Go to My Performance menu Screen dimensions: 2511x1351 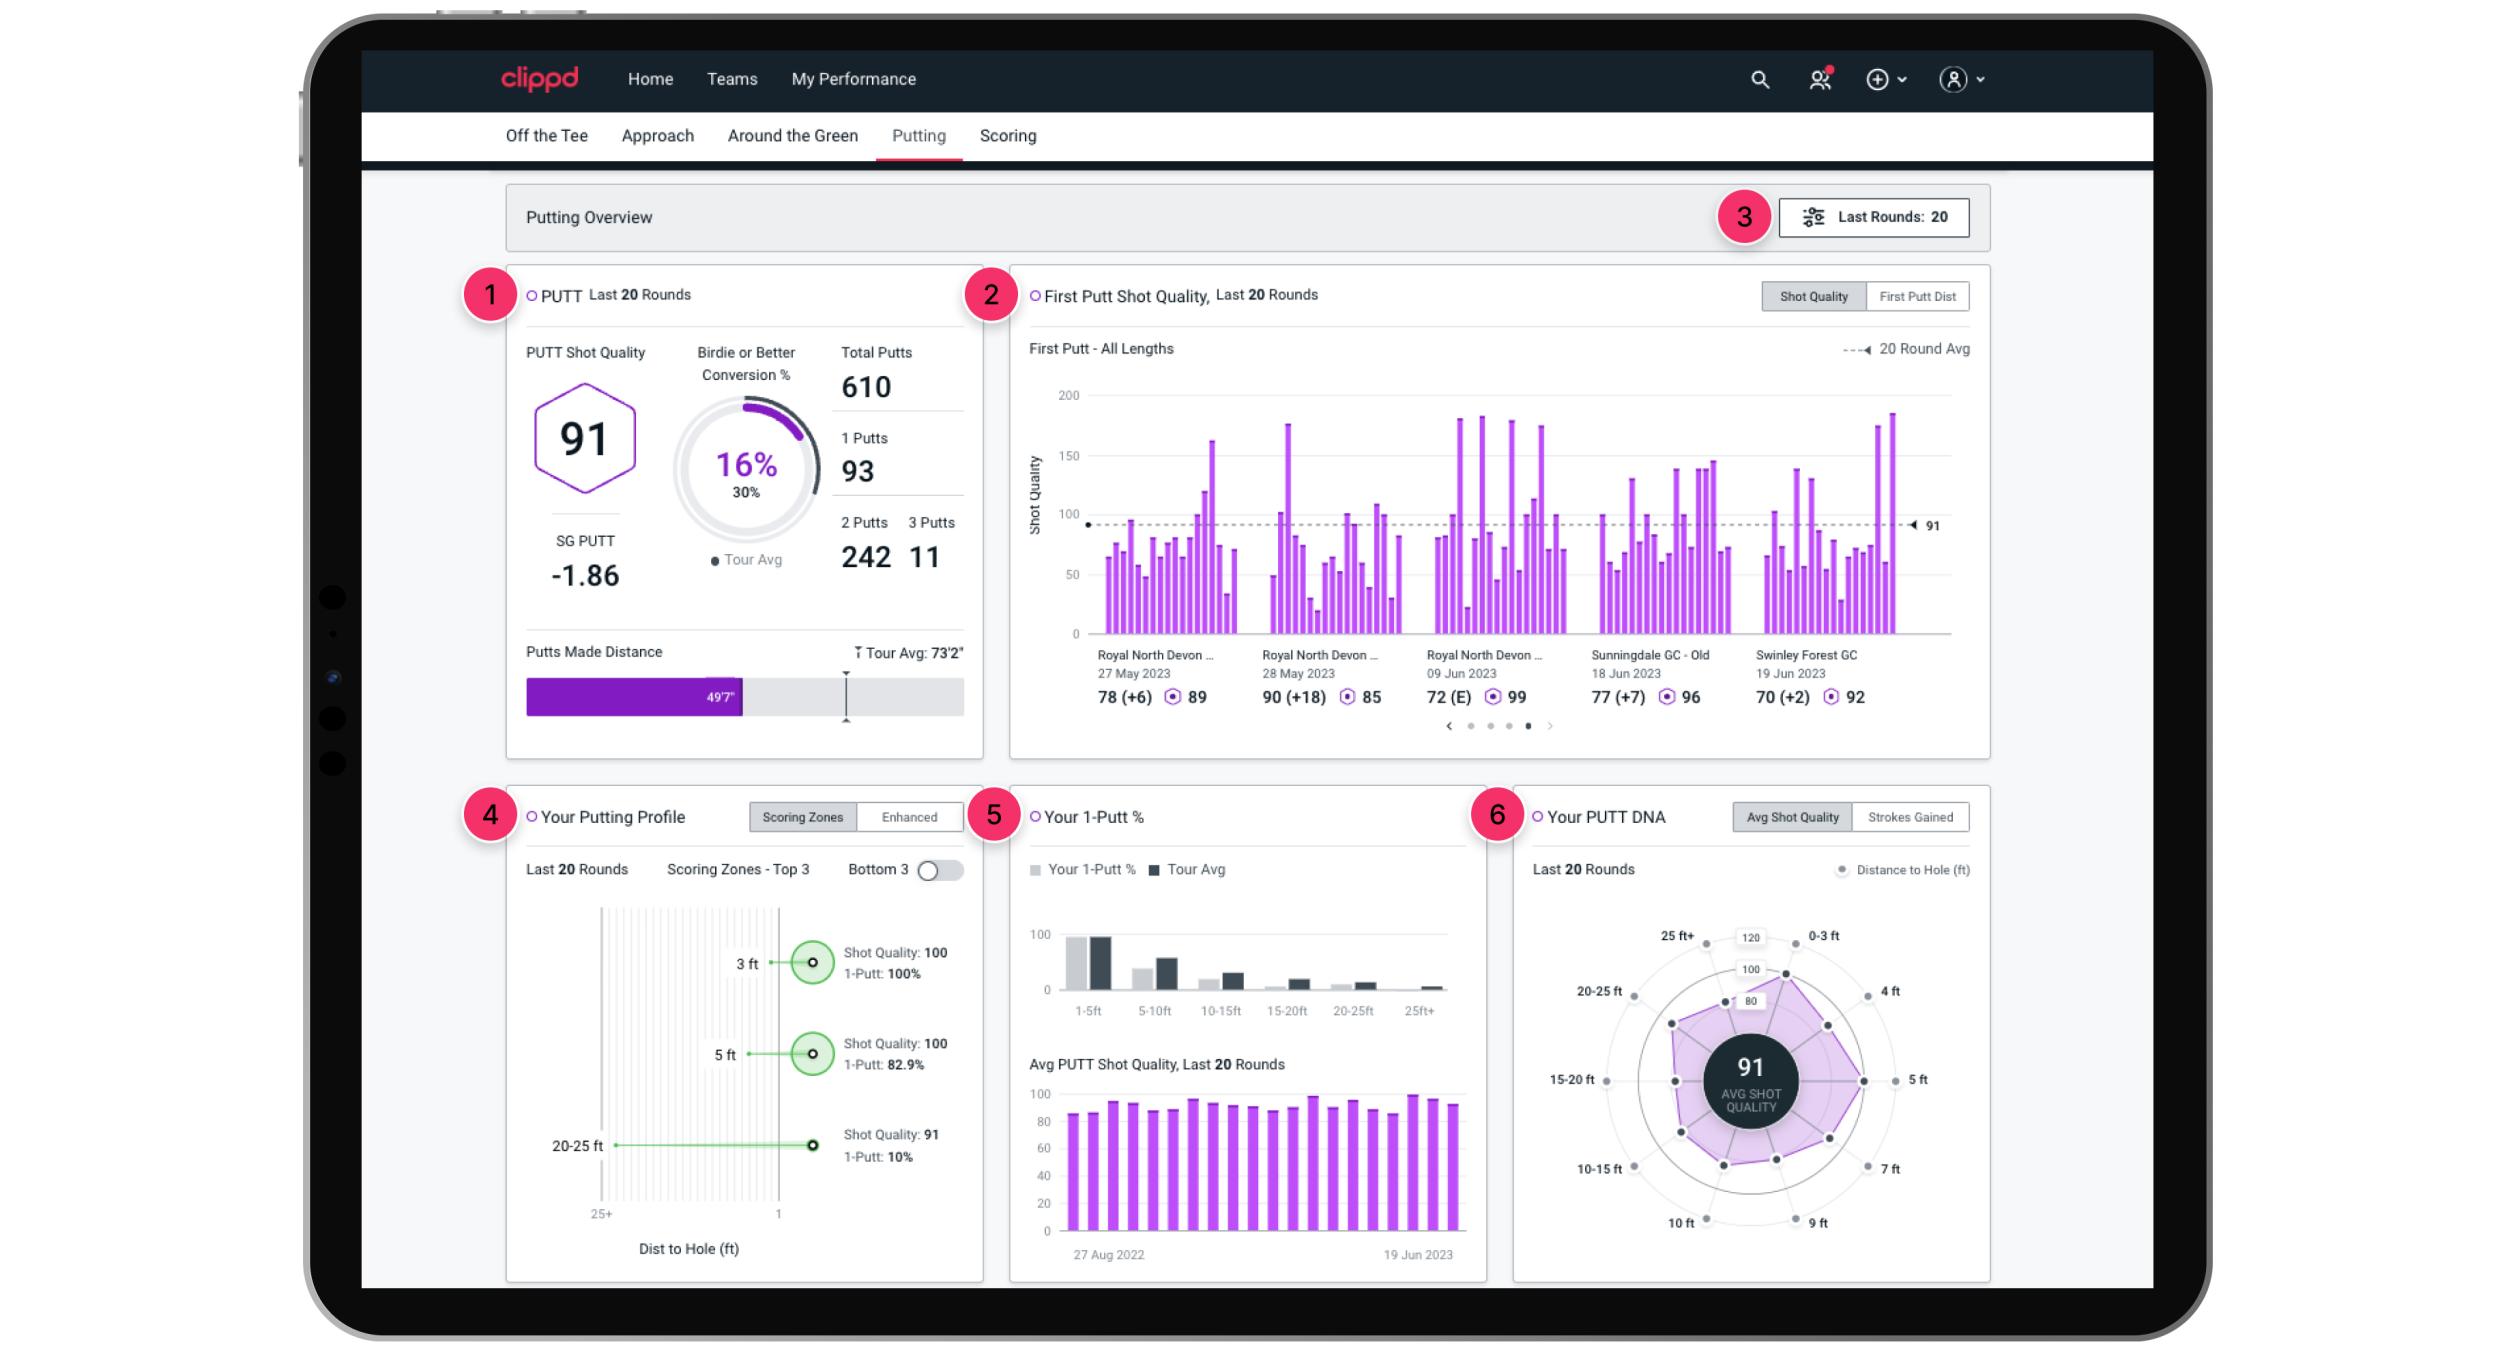853,79
